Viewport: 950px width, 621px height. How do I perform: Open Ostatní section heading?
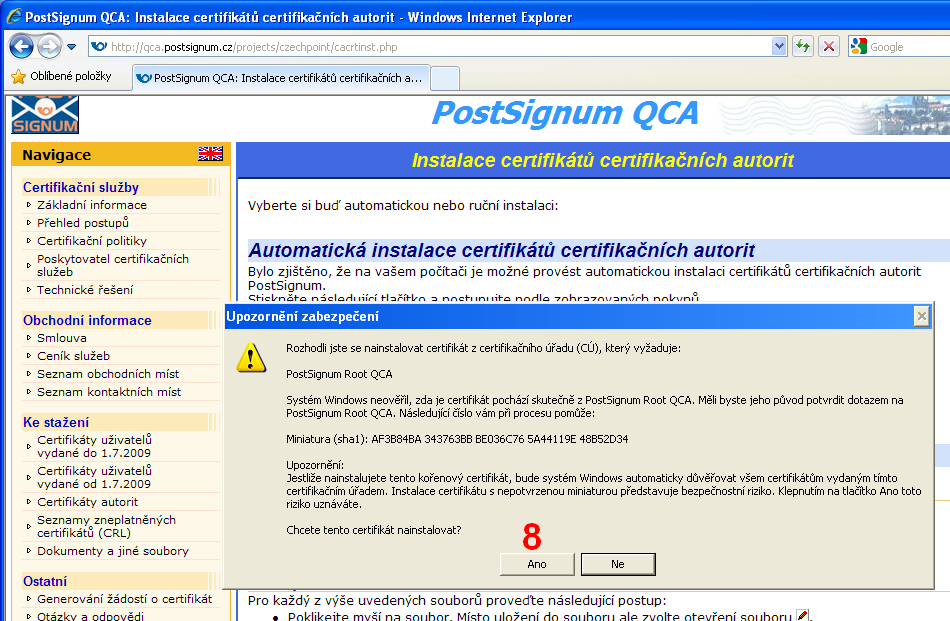pos(45,581)
